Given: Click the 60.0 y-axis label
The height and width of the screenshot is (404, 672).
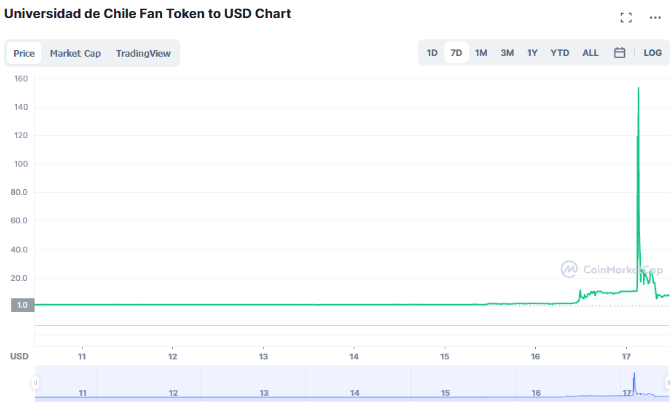Looking at the screenshot, I should [19, 221].
